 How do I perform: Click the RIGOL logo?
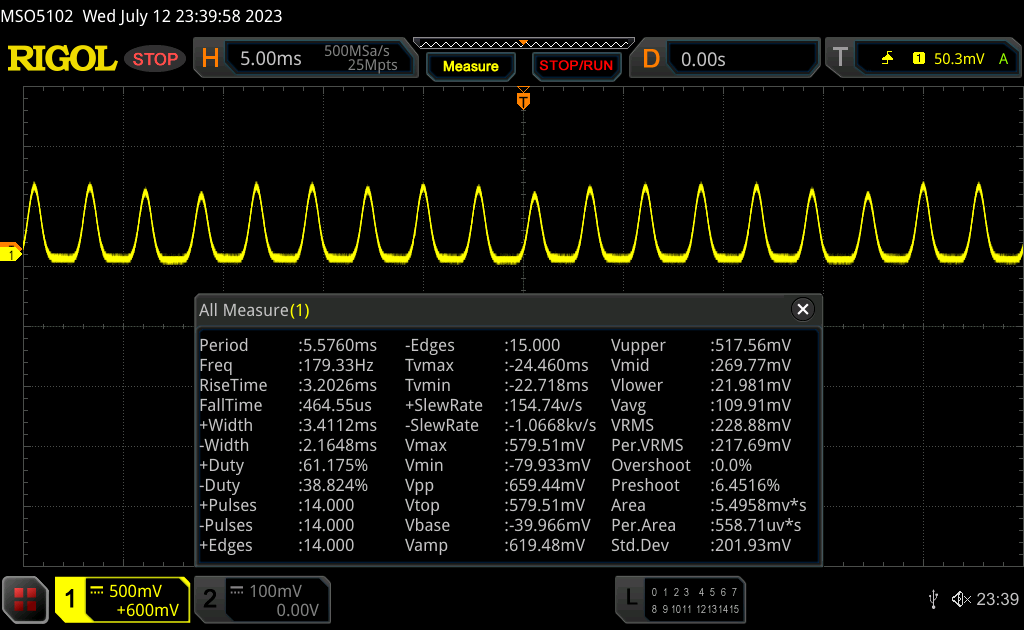(x=62, y=59)
